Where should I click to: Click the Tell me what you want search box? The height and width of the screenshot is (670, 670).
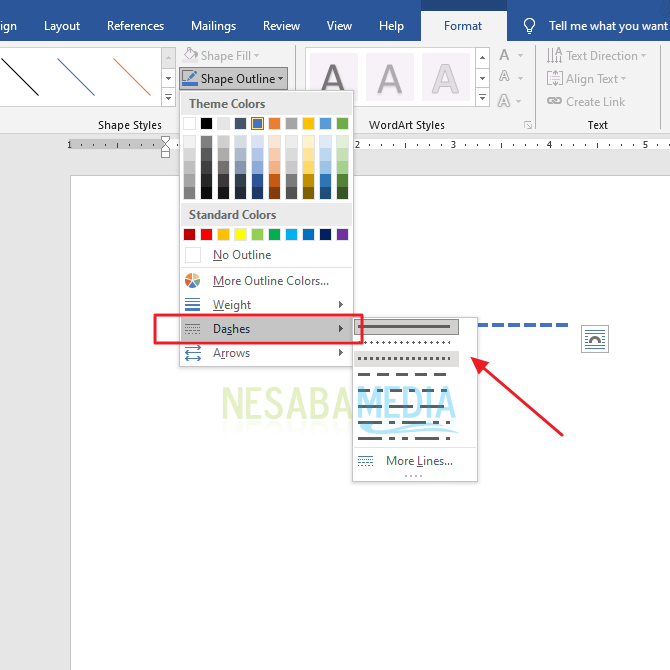pos(607,26)
